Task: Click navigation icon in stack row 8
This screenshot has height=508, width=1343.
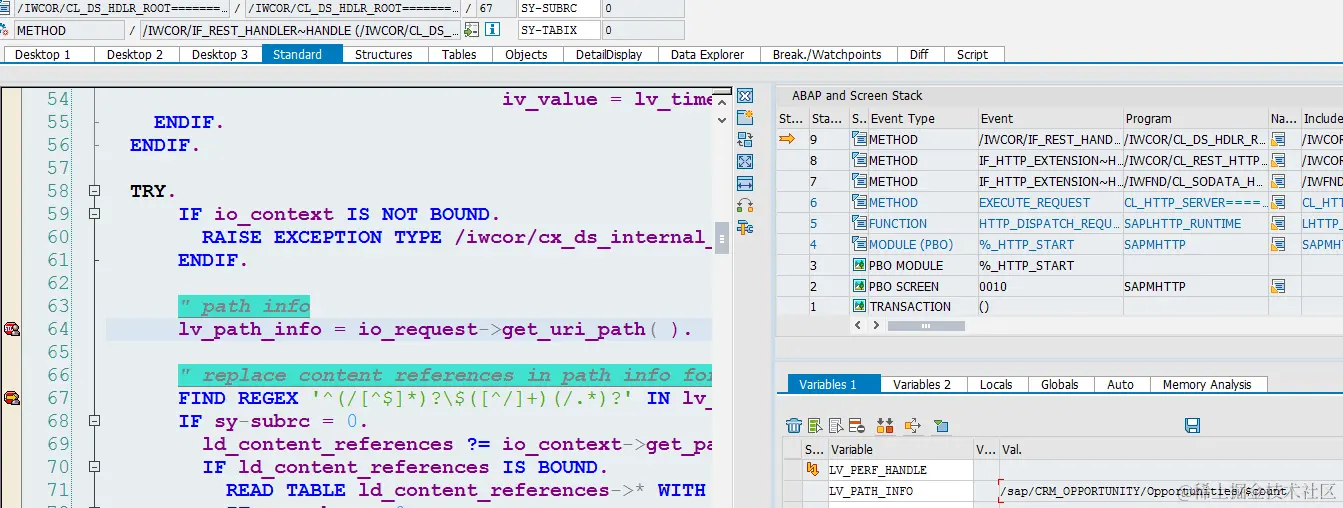Action: 1278,161
